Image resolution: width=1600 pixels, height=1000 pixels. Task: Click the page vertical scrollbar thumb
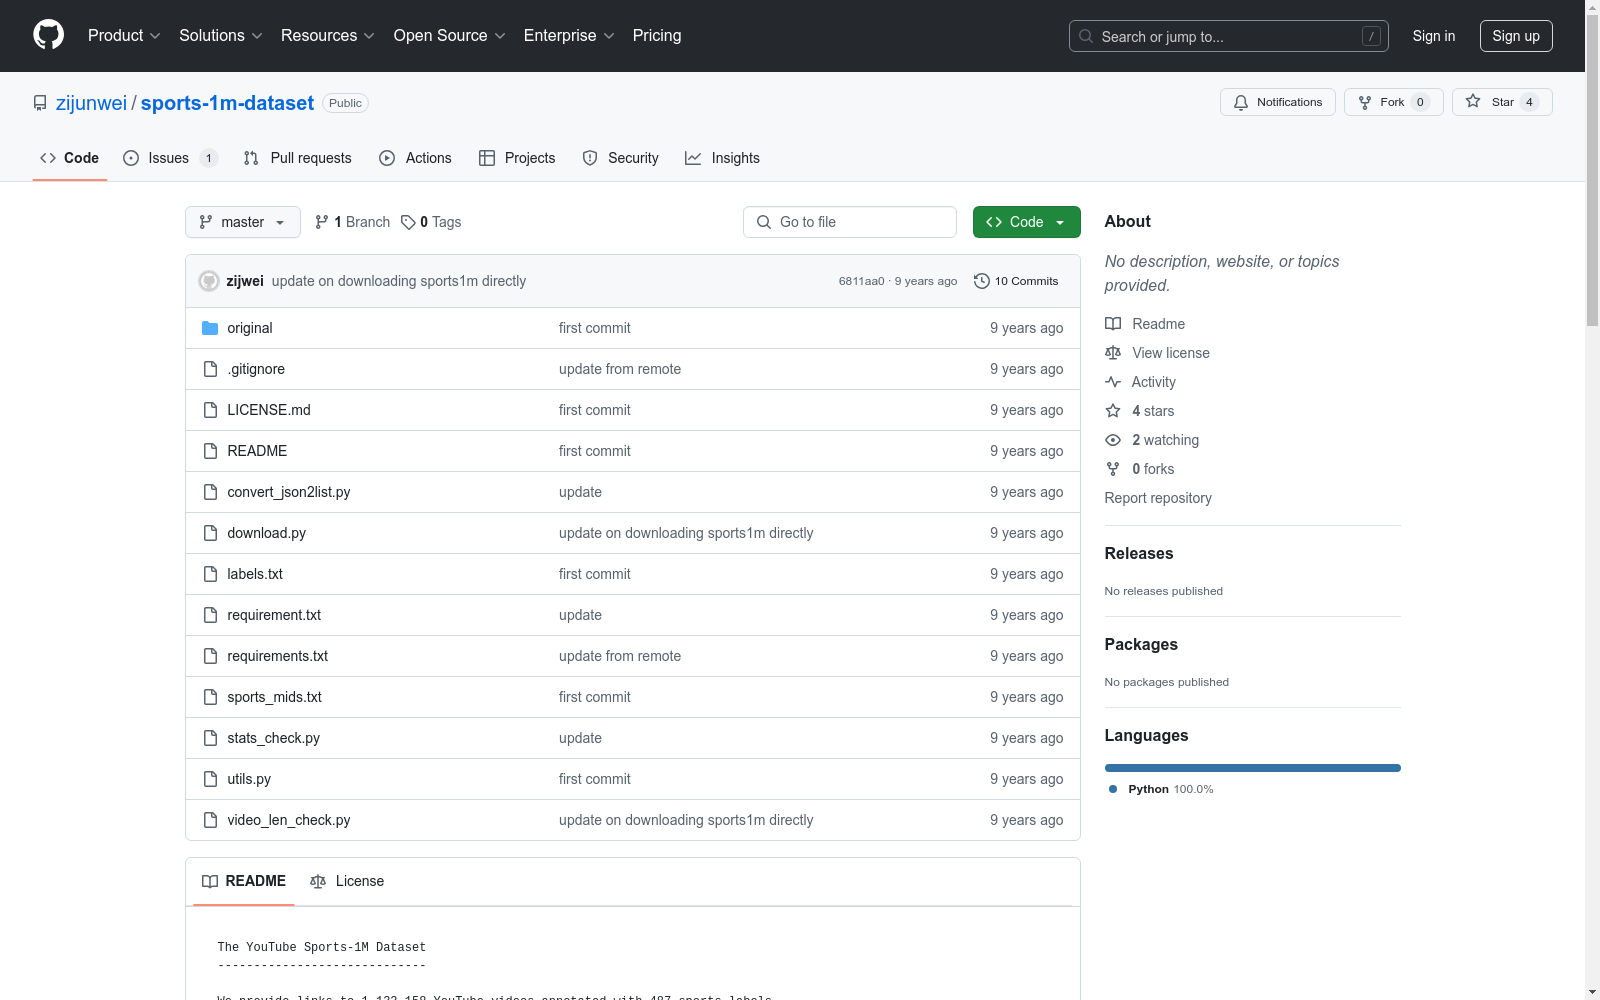point(1592,168)
